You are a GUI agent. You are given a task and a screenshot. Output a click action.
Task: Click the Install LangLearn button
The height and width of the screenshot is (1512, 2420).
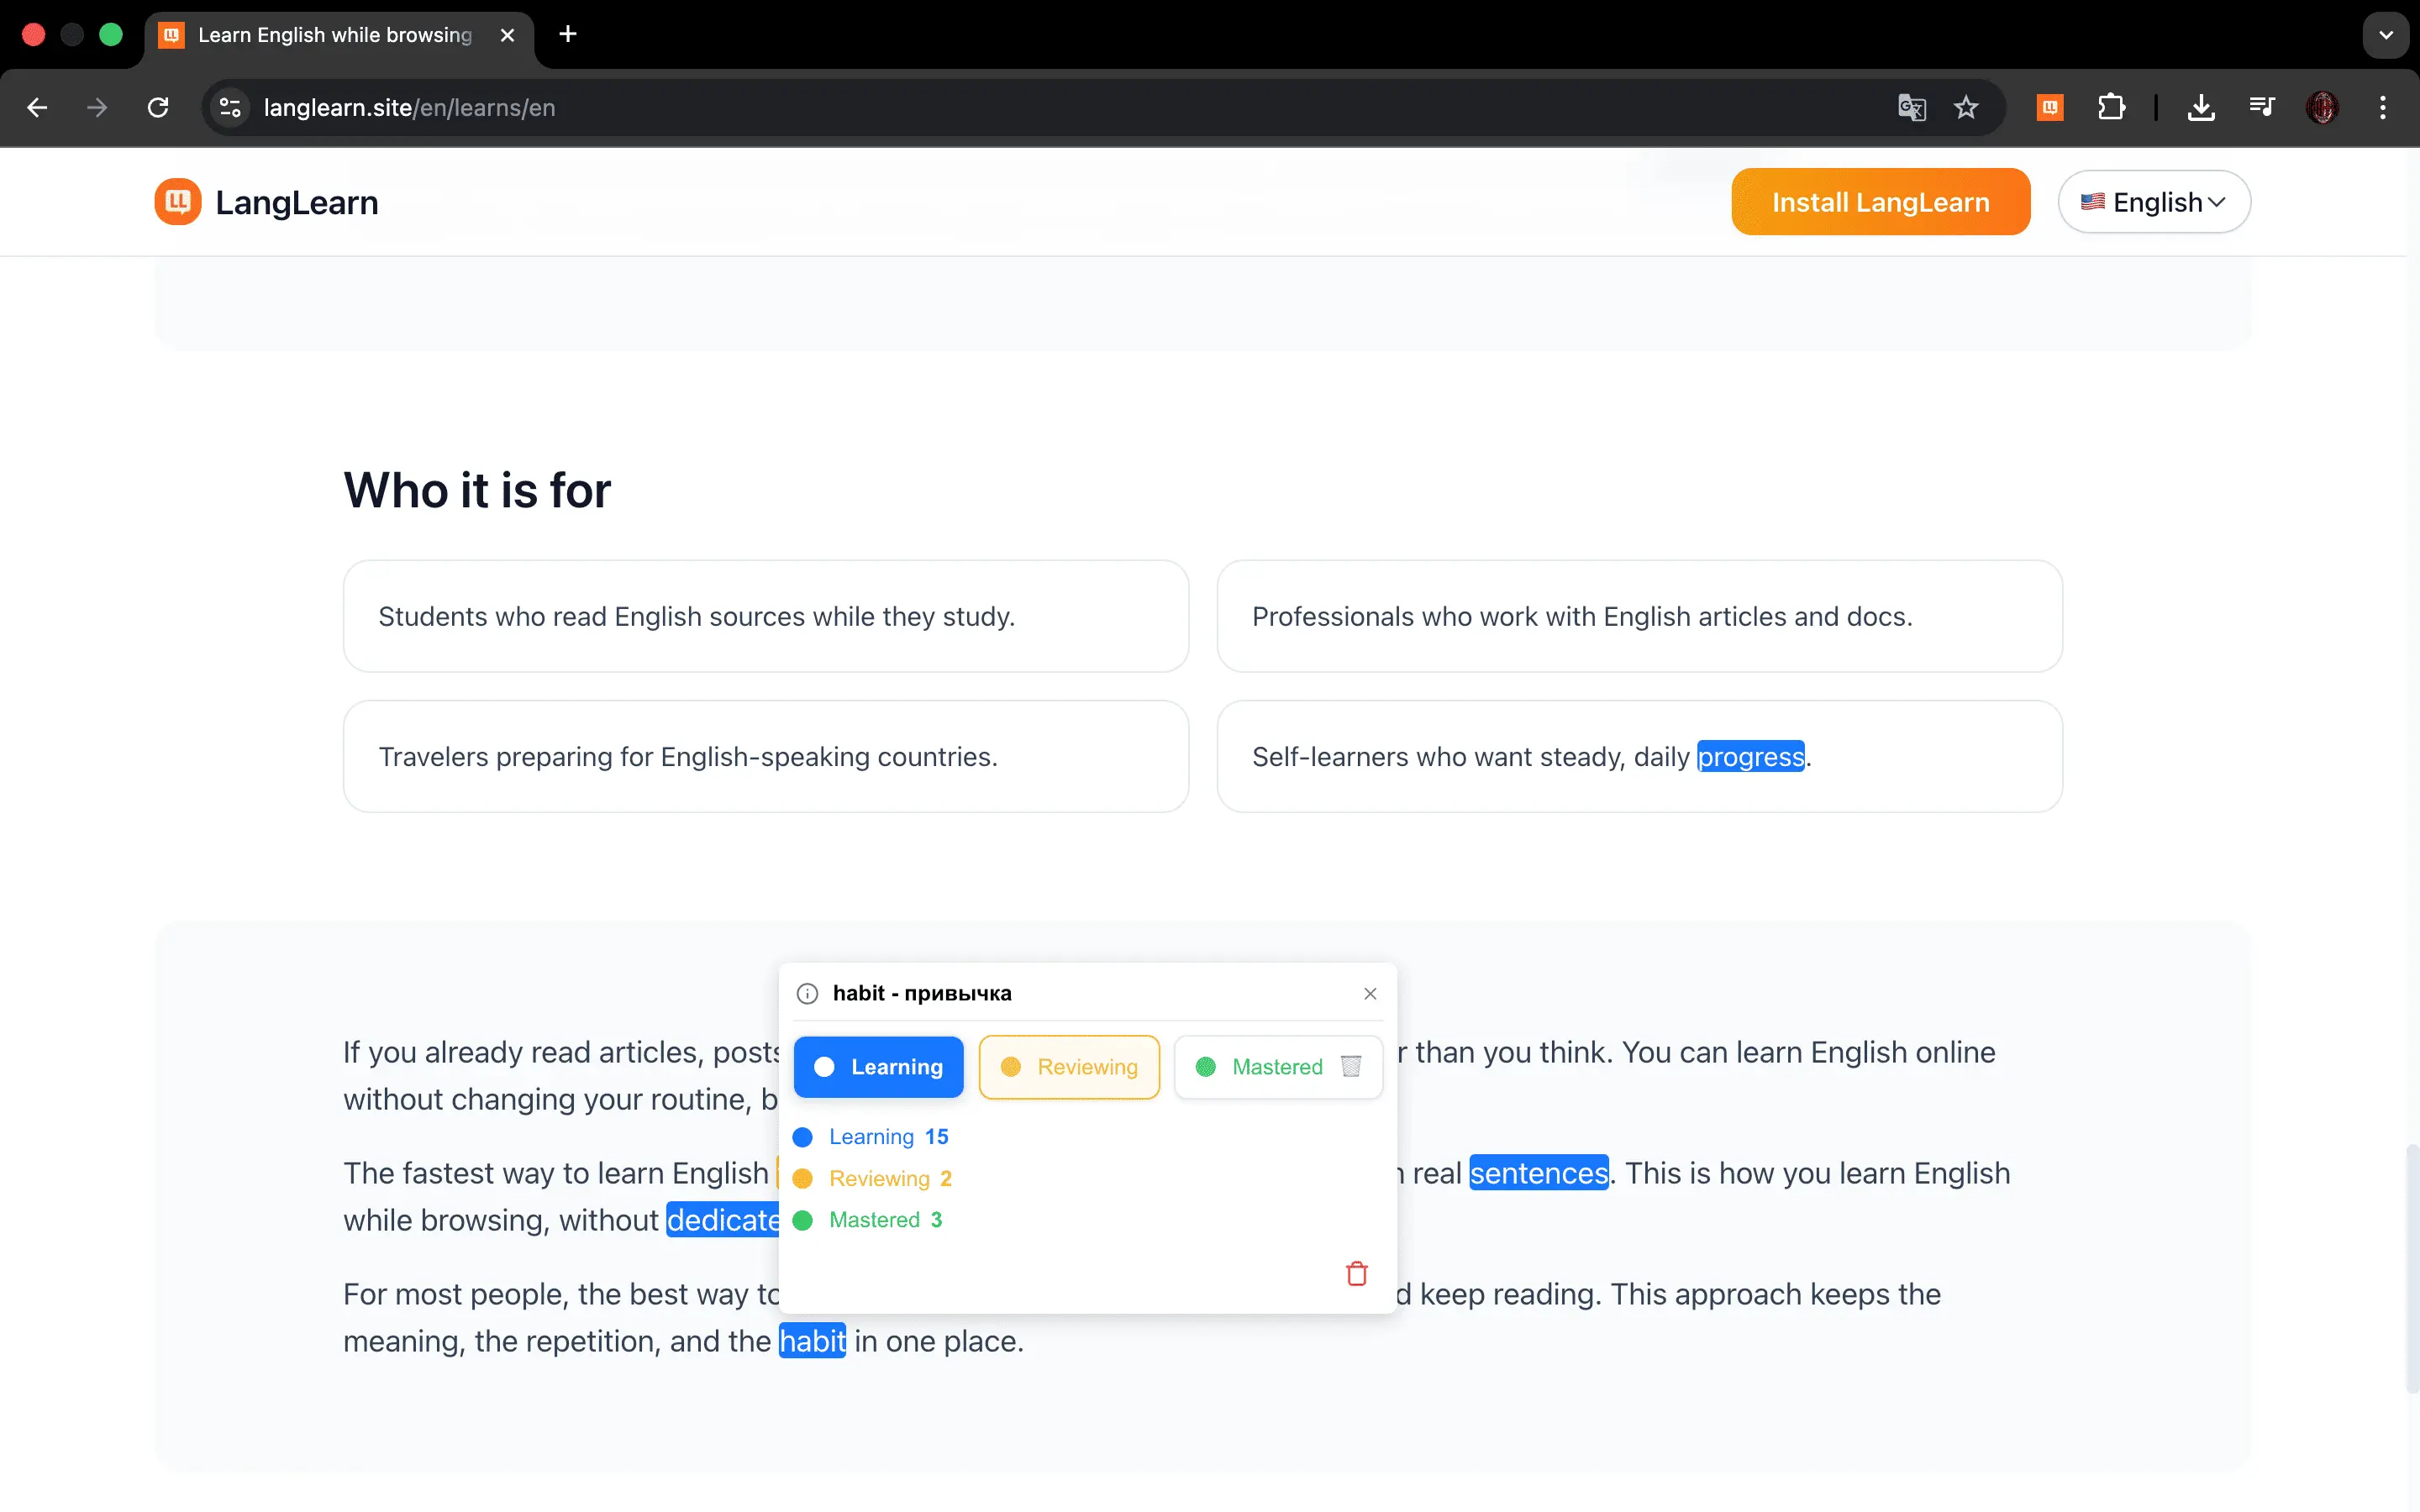coord(1880,202)
